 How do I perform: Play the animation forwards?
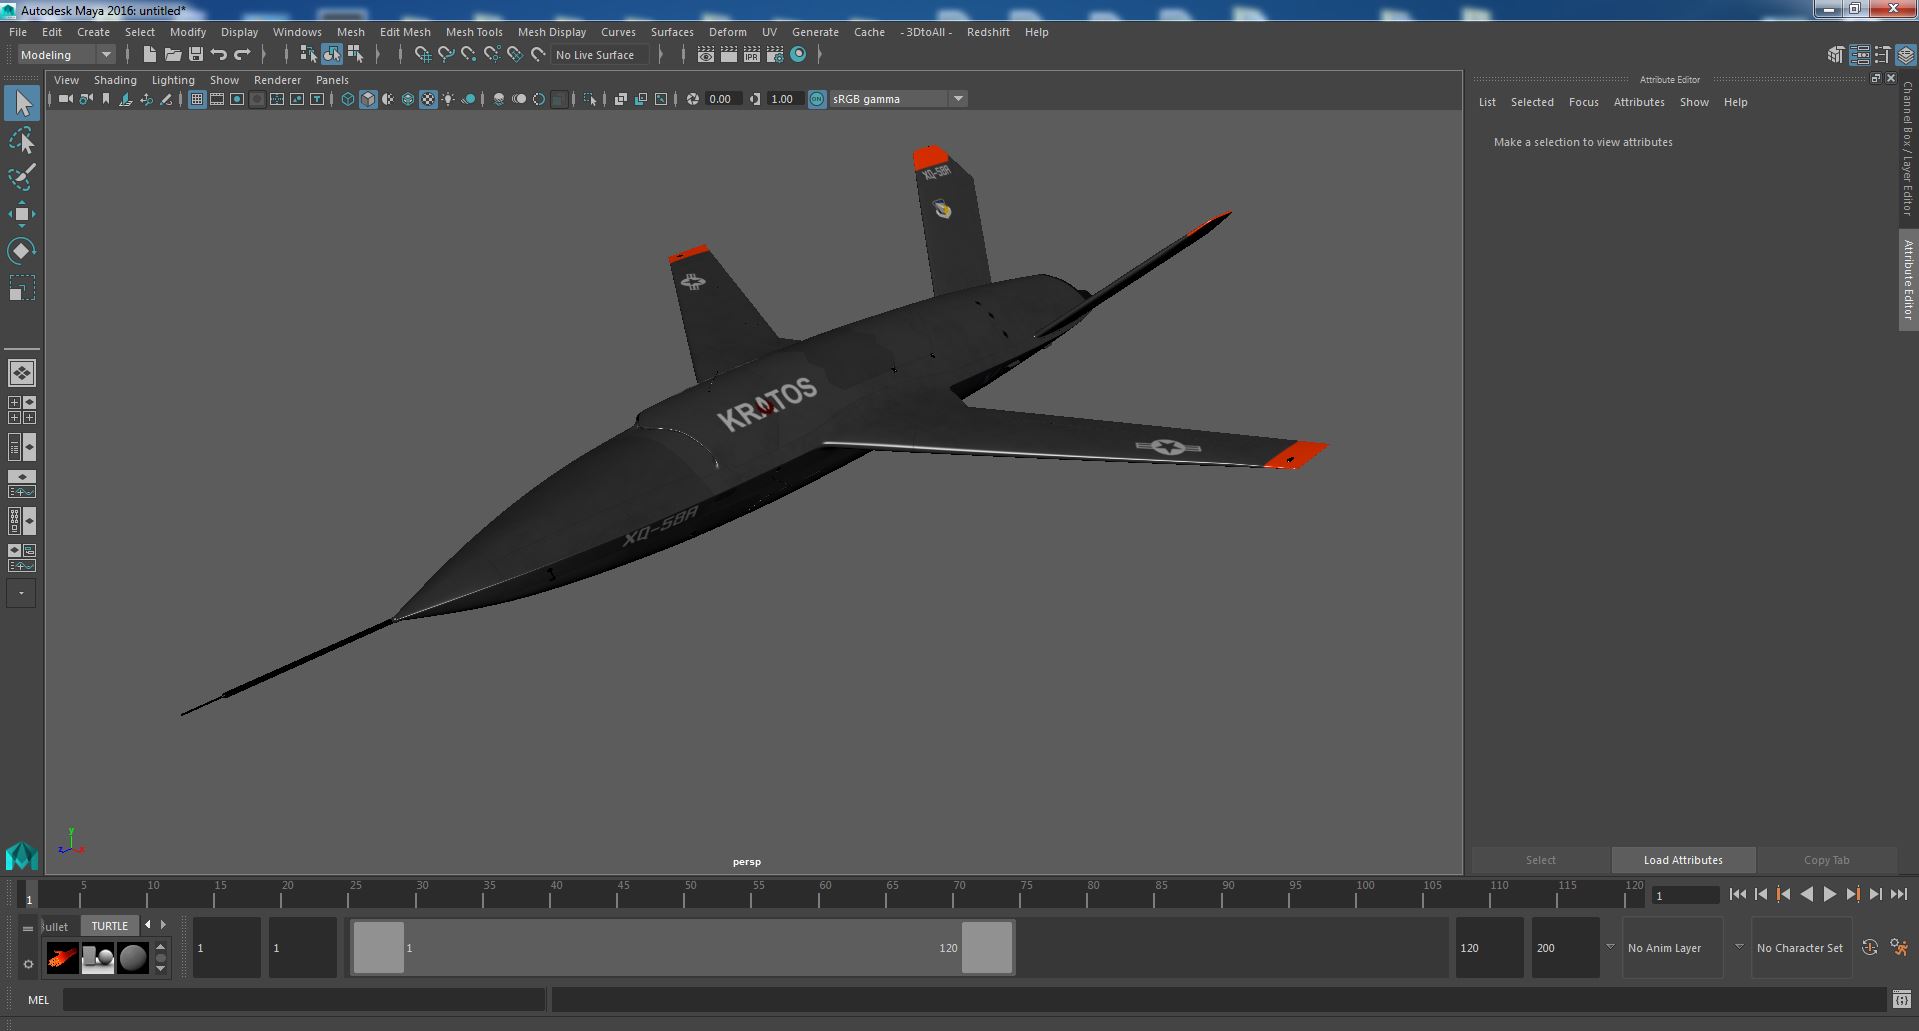(x=1829, y=895)
